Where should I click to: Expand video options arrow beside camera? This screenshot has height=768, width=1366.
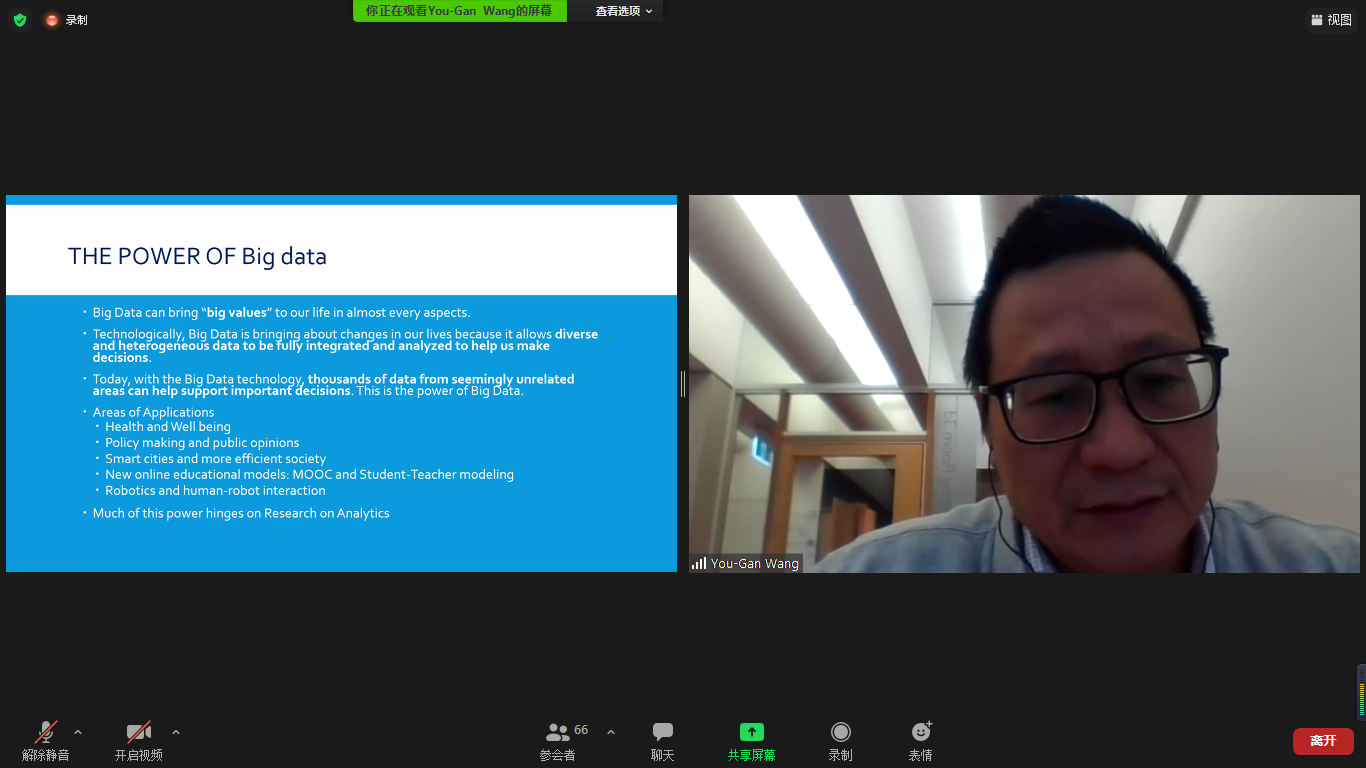pos(176,732)
